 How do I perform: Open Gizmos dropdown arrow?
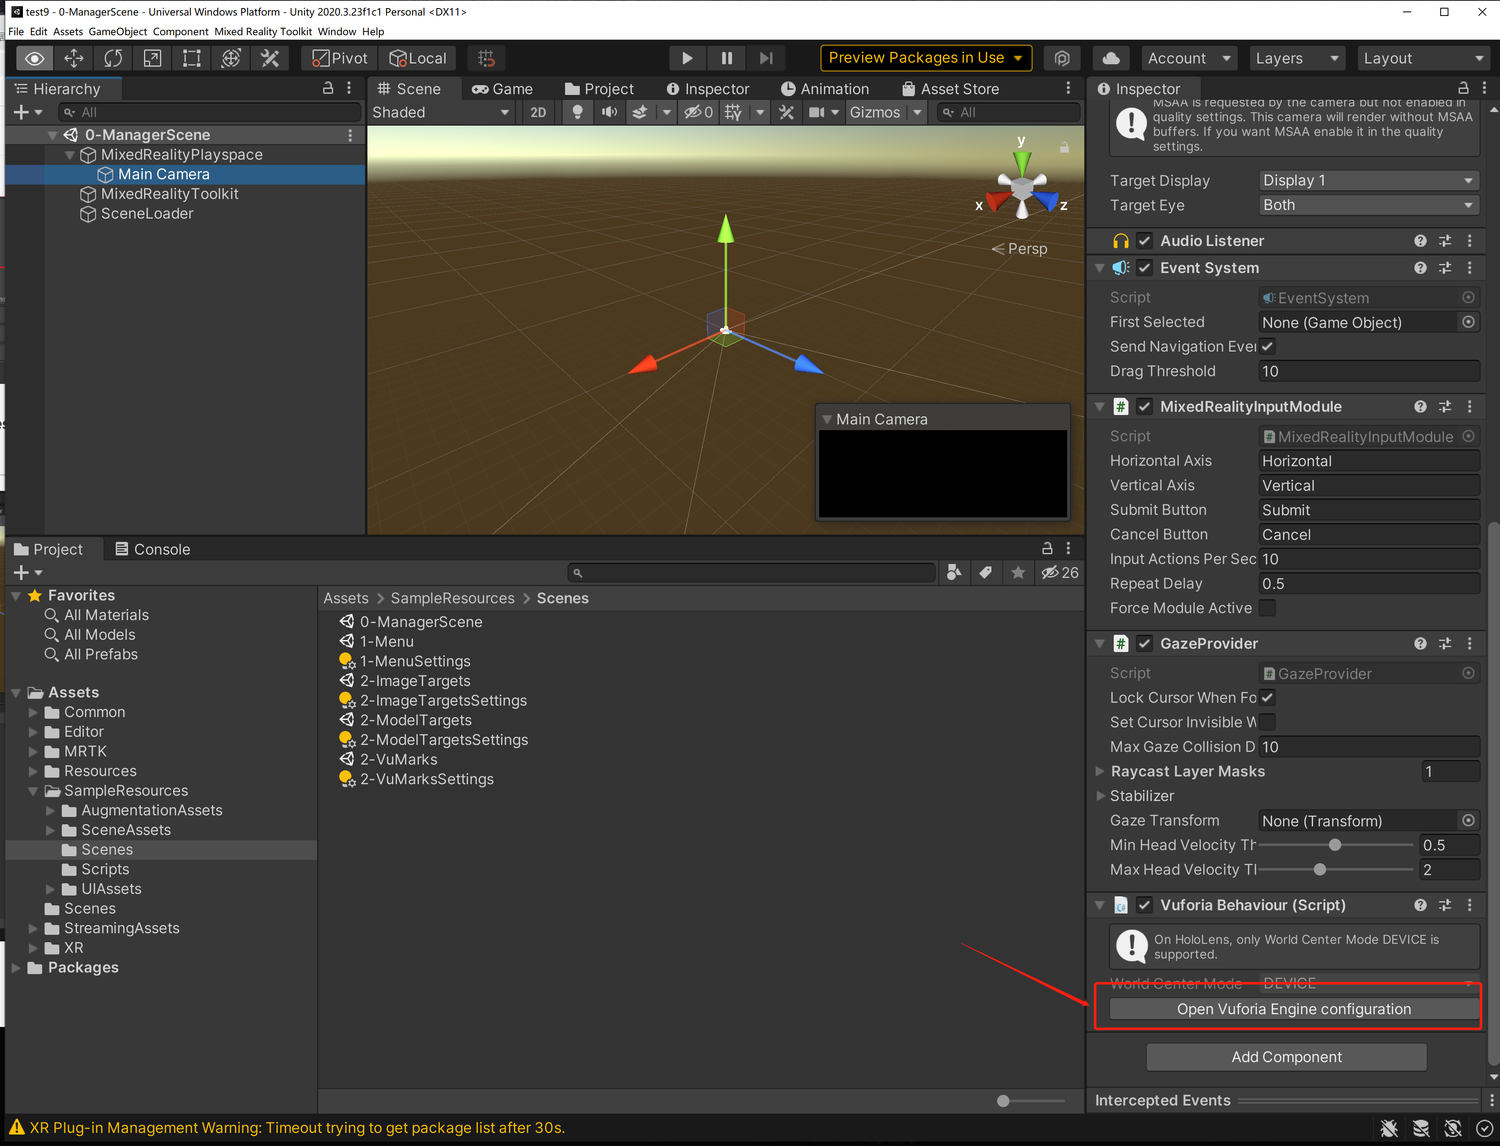tap(917, 112)
